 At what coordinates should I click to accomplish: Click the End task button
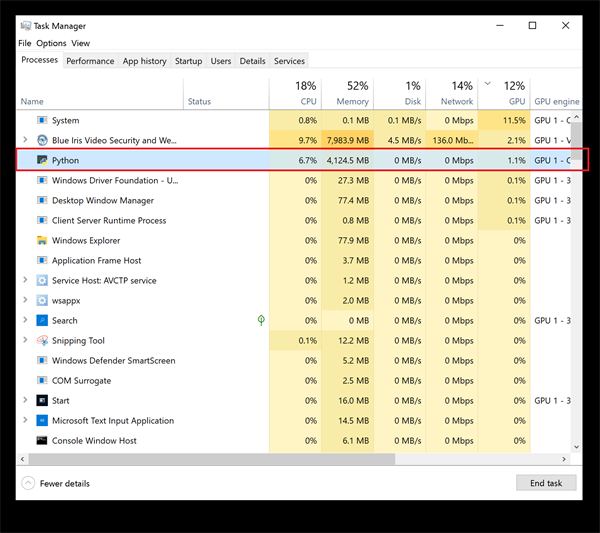point(546,483)
